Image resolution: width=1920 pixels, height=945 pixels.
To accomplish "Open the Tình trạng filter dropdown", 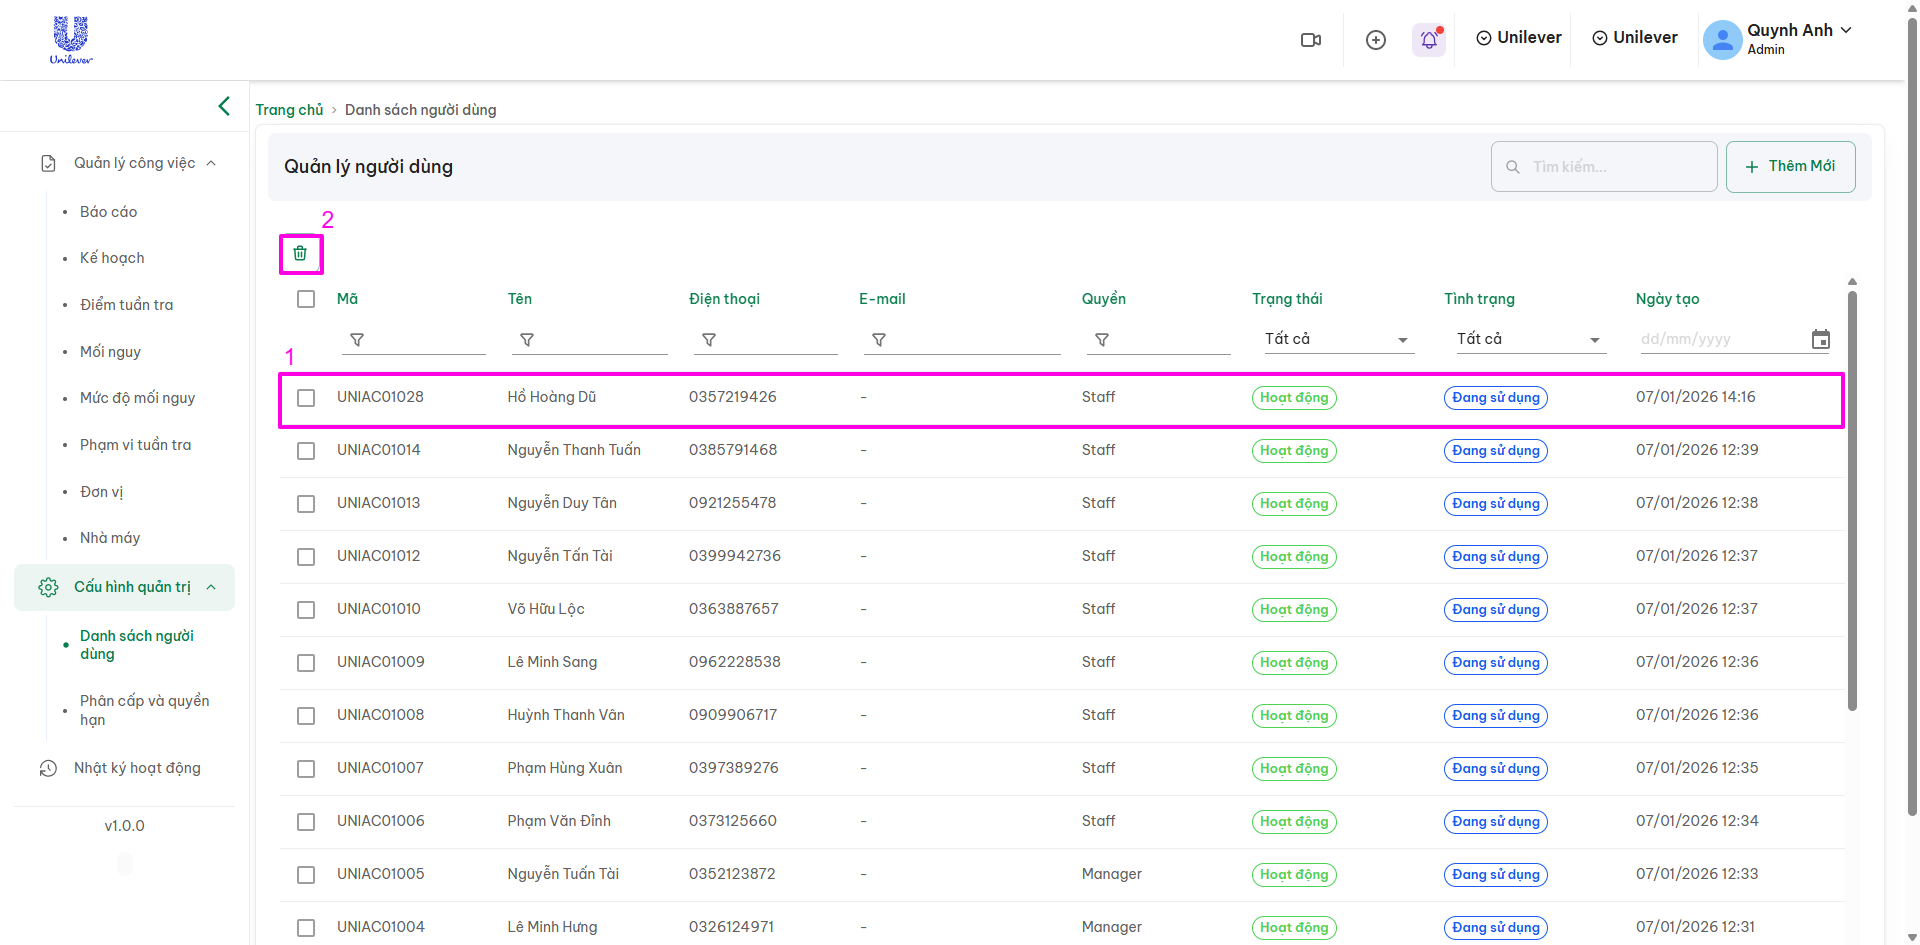I will click(1528, 340).
